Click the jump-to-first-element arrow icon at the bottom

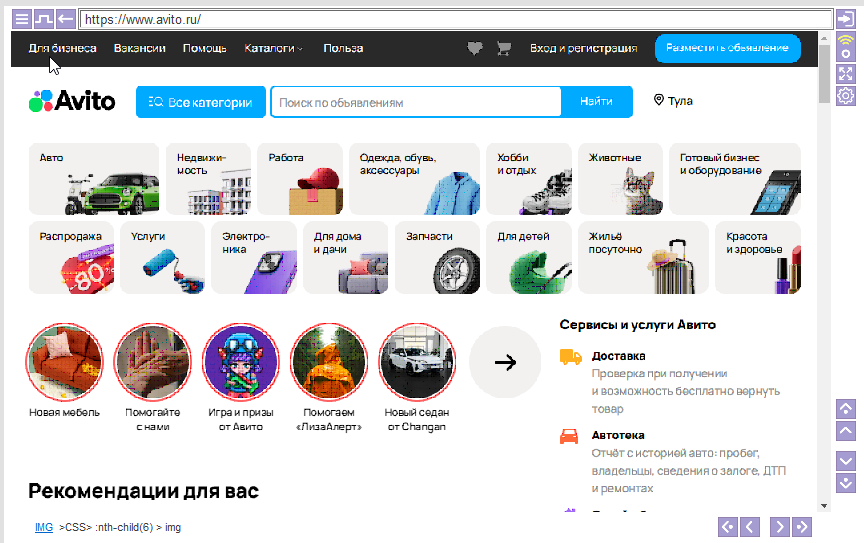[x=728, y=527]
